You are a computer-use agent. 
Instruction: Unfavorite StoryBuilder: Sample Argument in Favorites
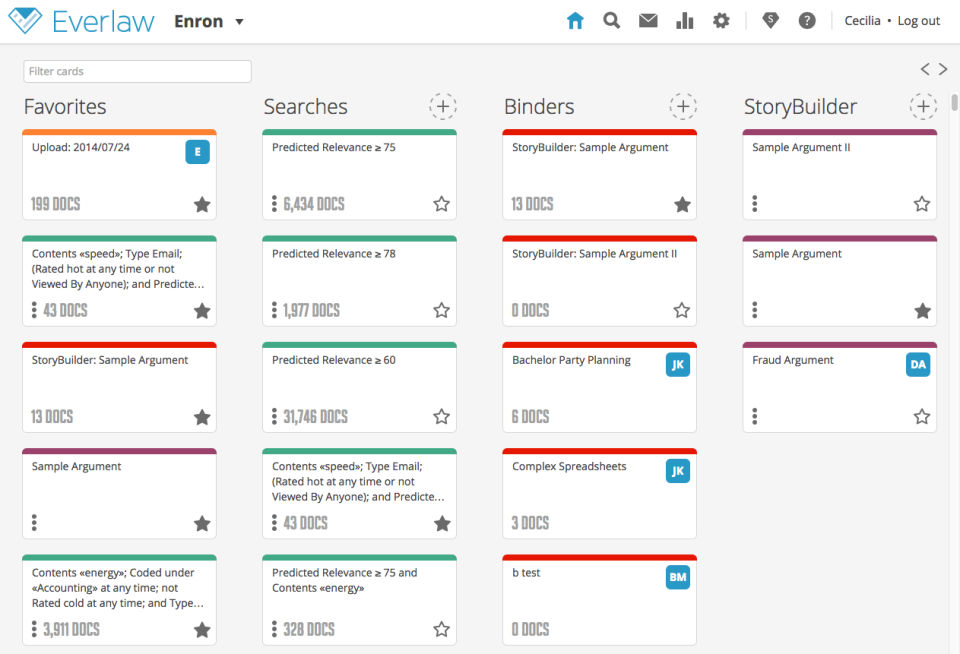(202, 418)
